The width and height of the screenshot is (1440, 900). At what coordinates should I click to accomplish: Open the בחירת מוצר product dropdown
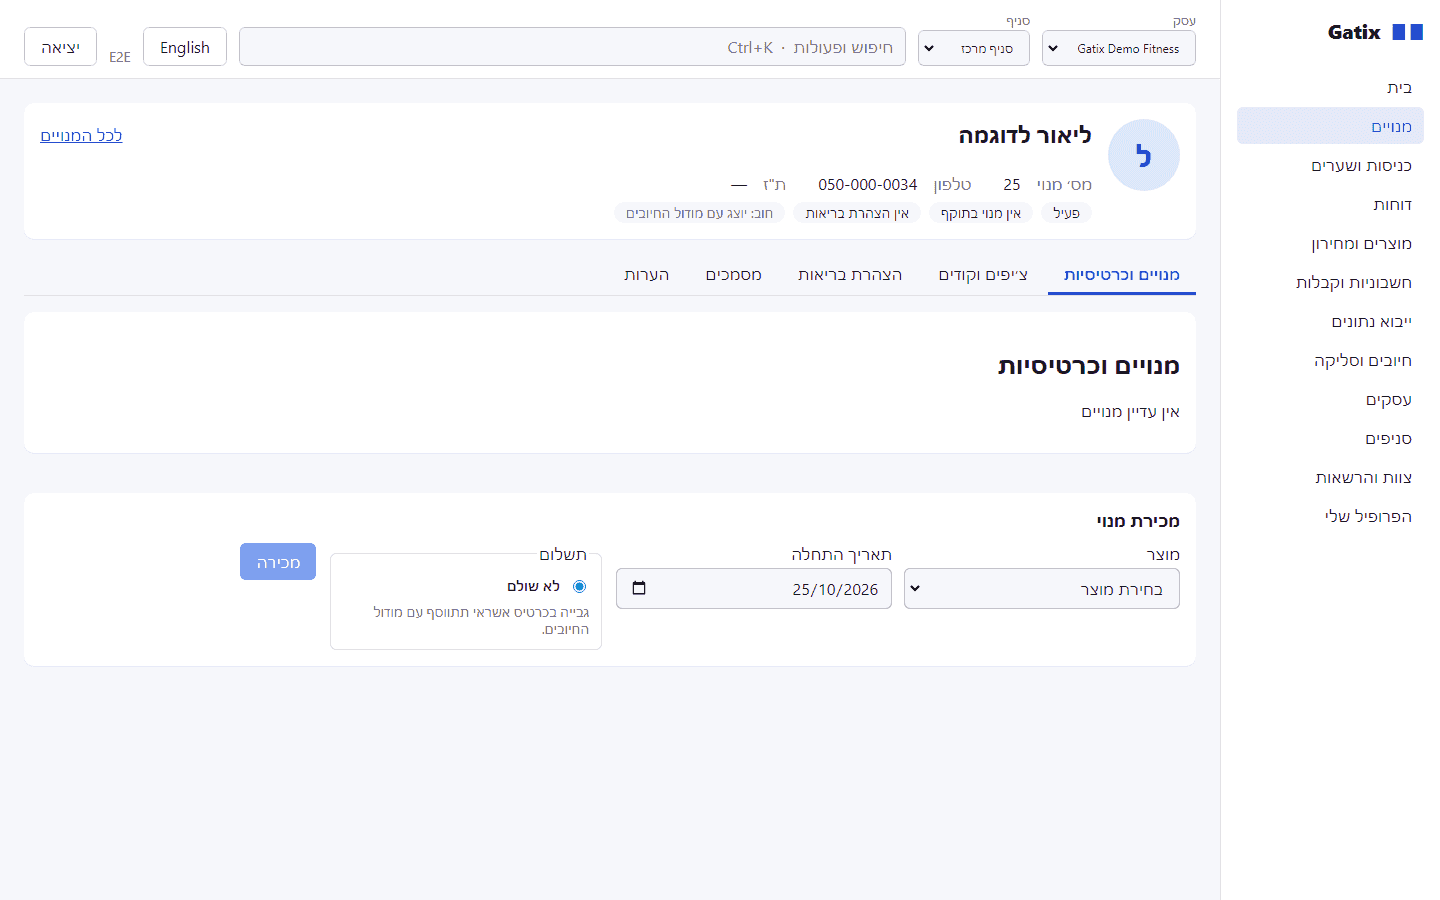point(1042,589)
